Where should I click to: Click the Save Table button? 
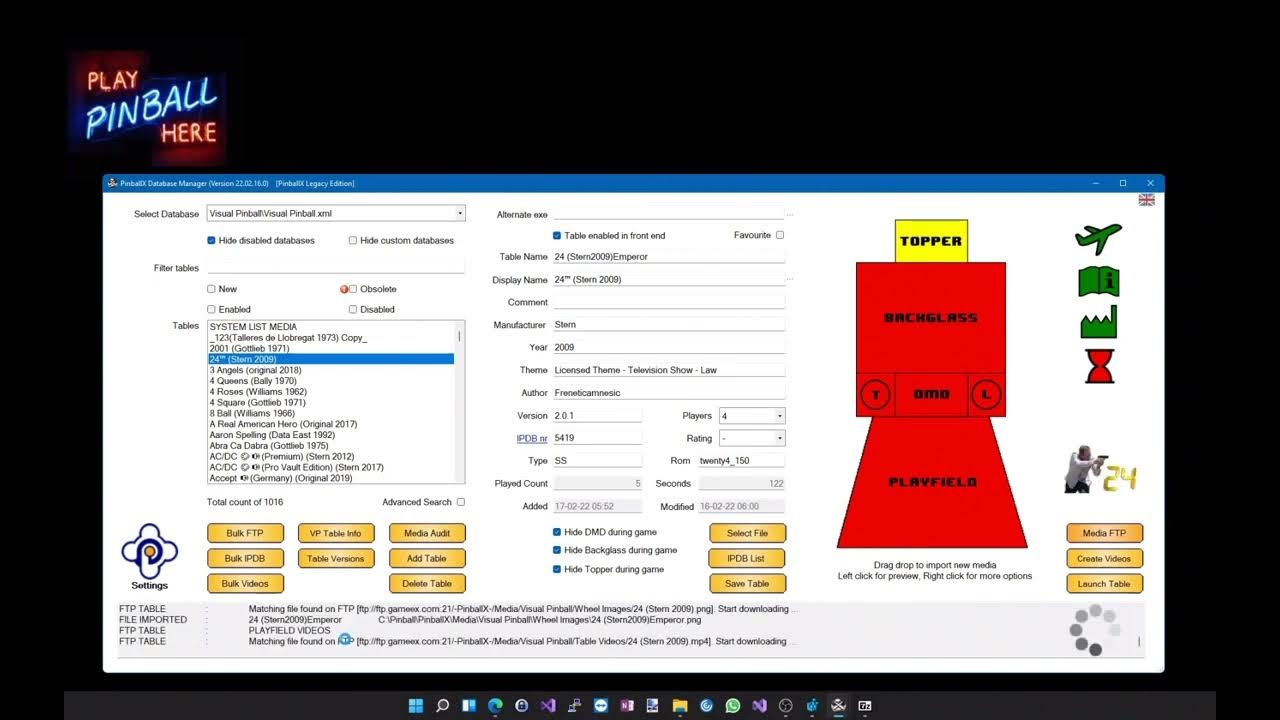tap(747, 583)
